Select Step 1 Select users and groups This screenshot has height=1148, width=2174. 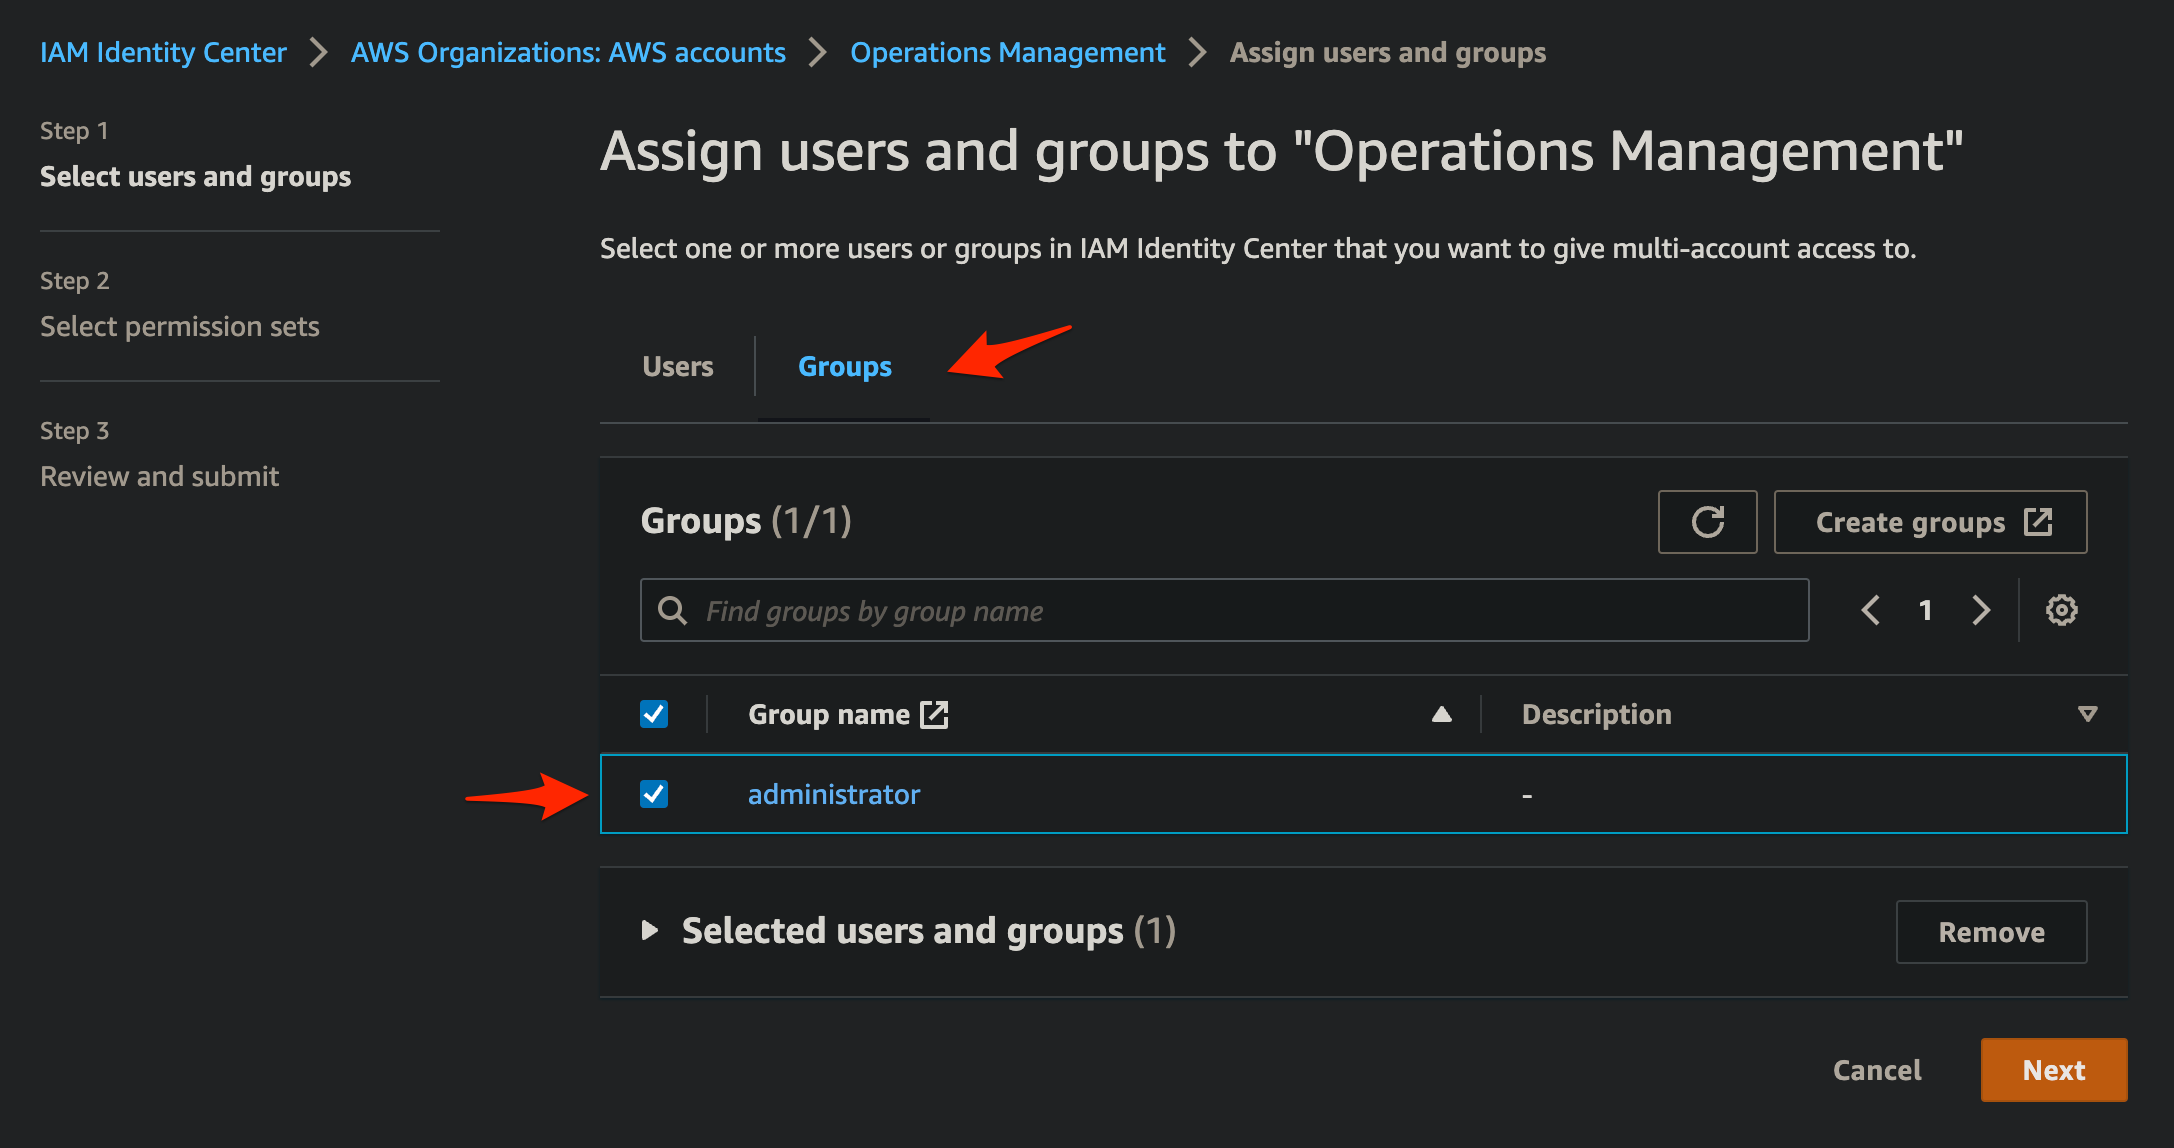(196, 177)
